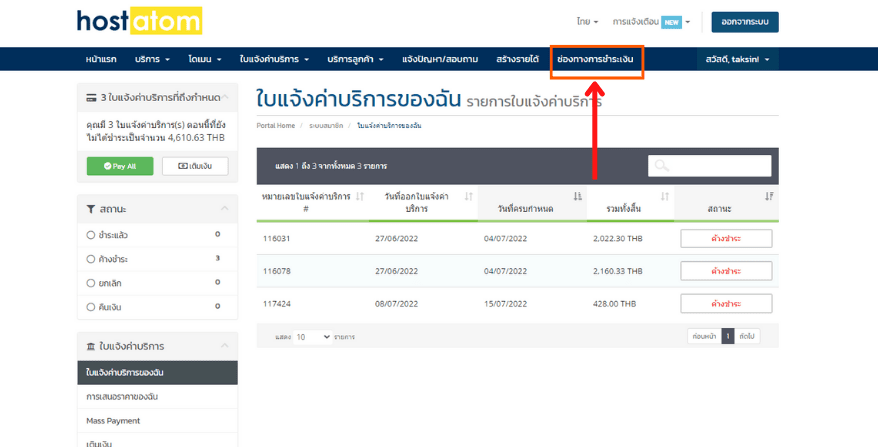The image size is (878, 447).
Task: Open the บริการลูกค้า support menu
Action: (356, 59)
